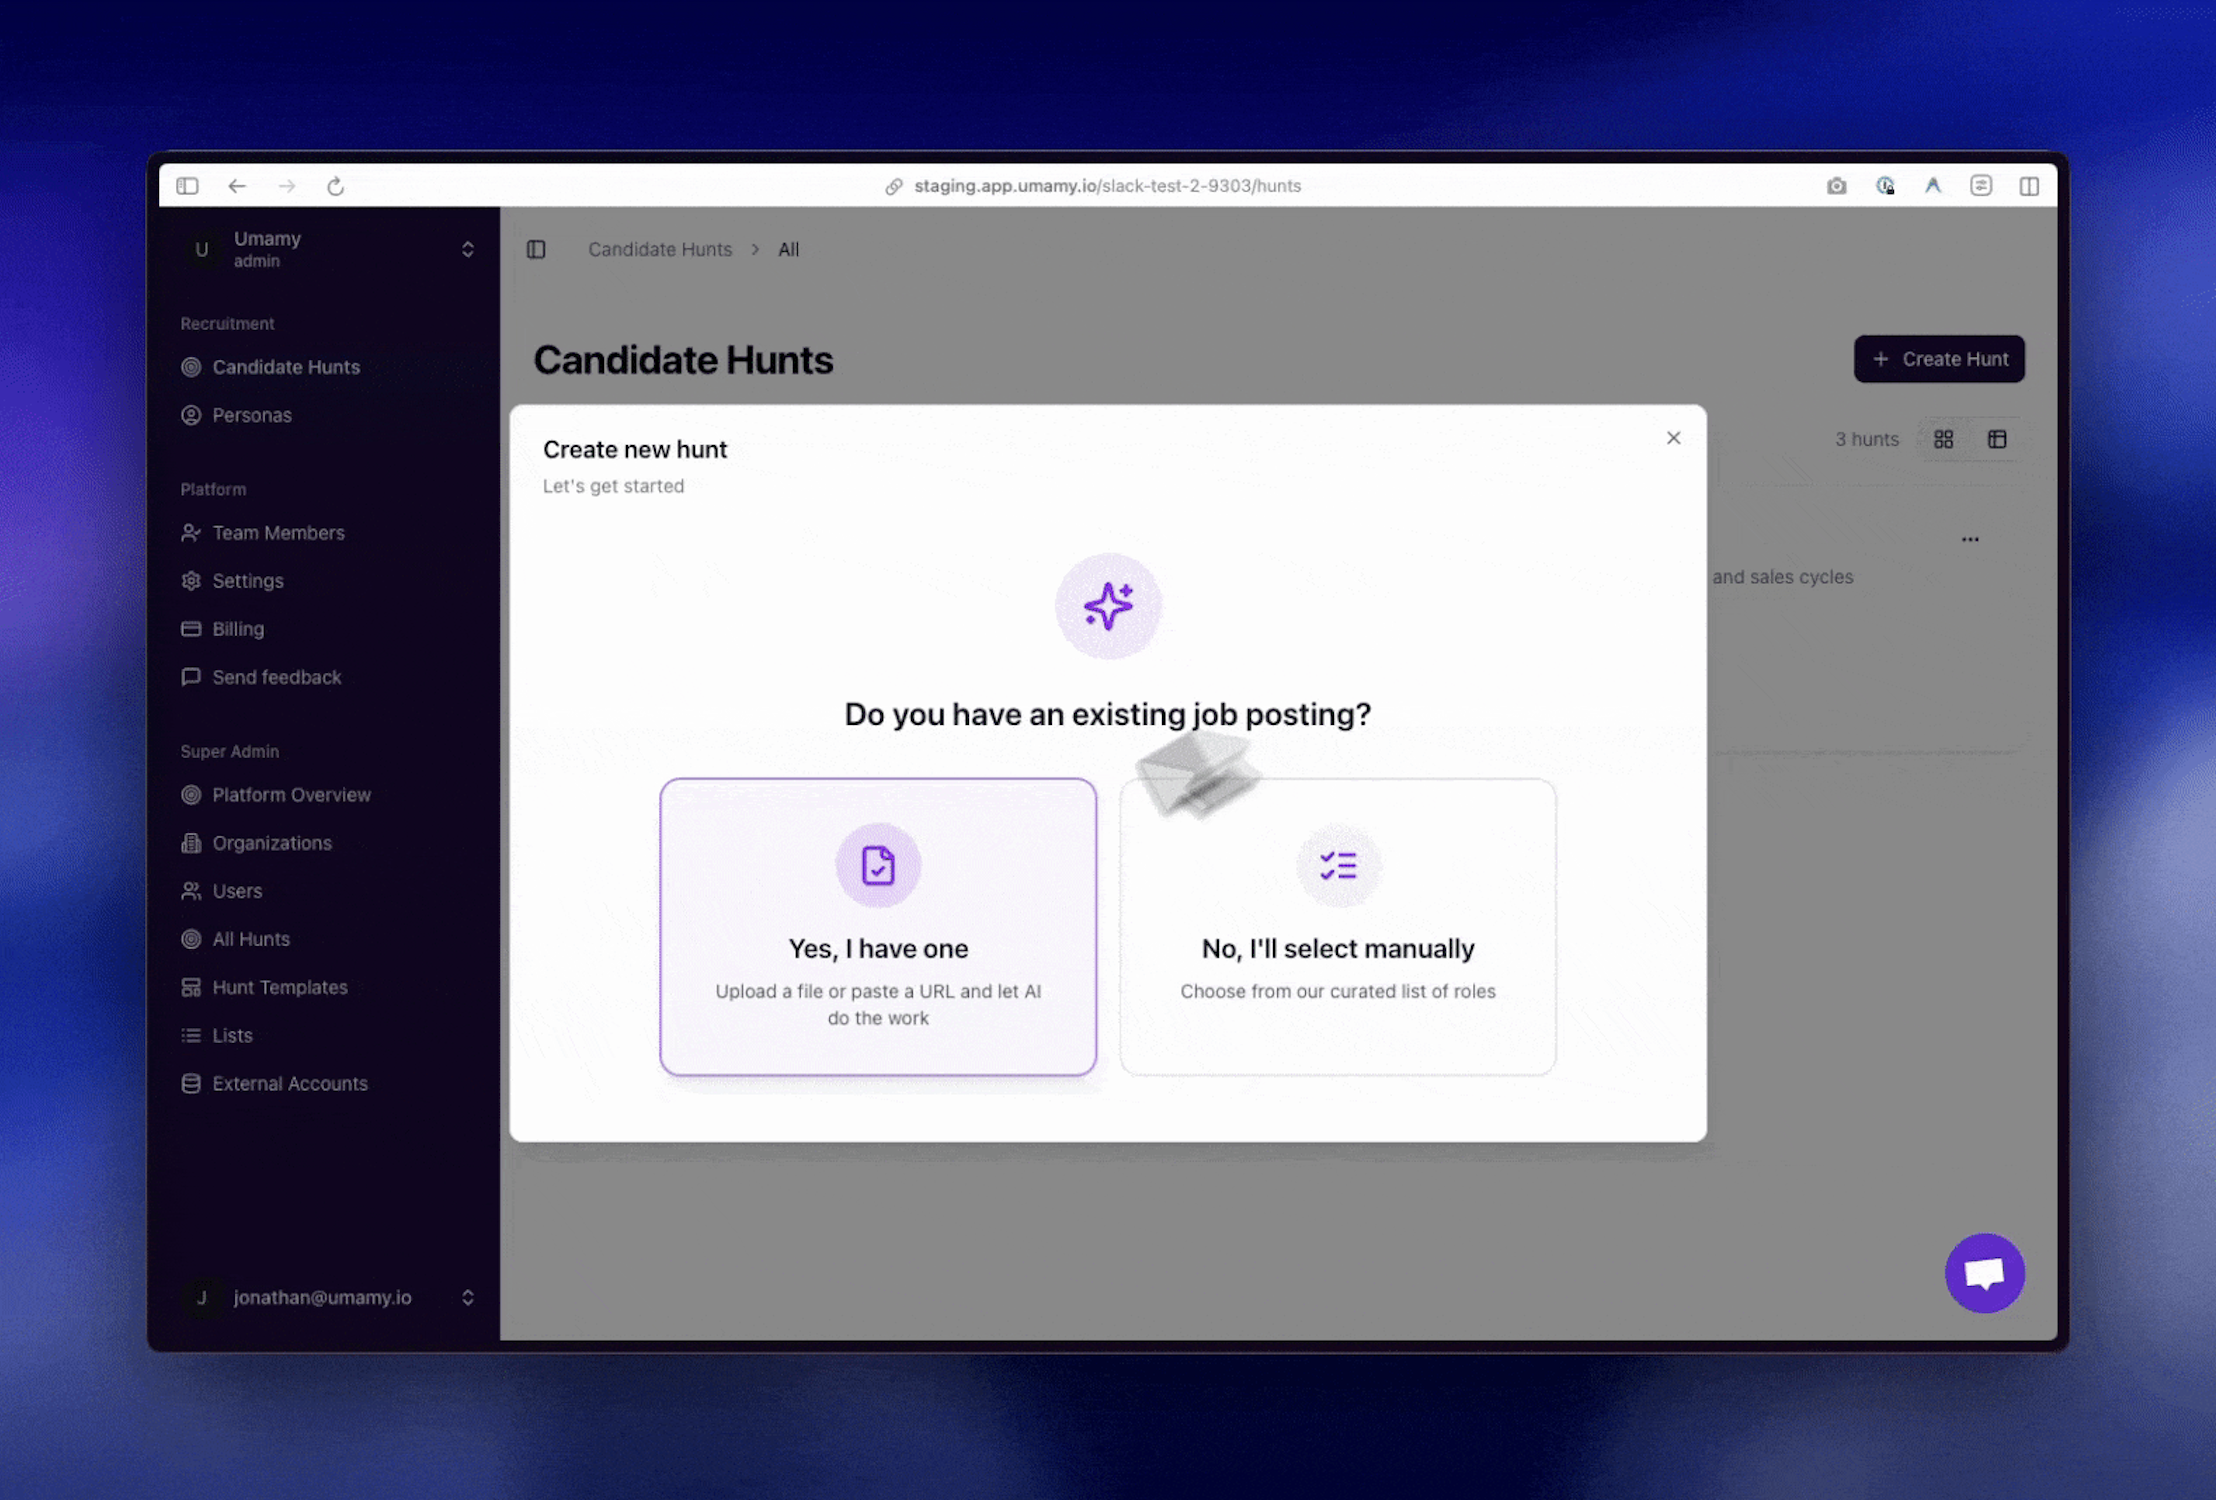Click the browser reload icon
Viewport: 2216px width, 1500px height.
coord(336,186)
